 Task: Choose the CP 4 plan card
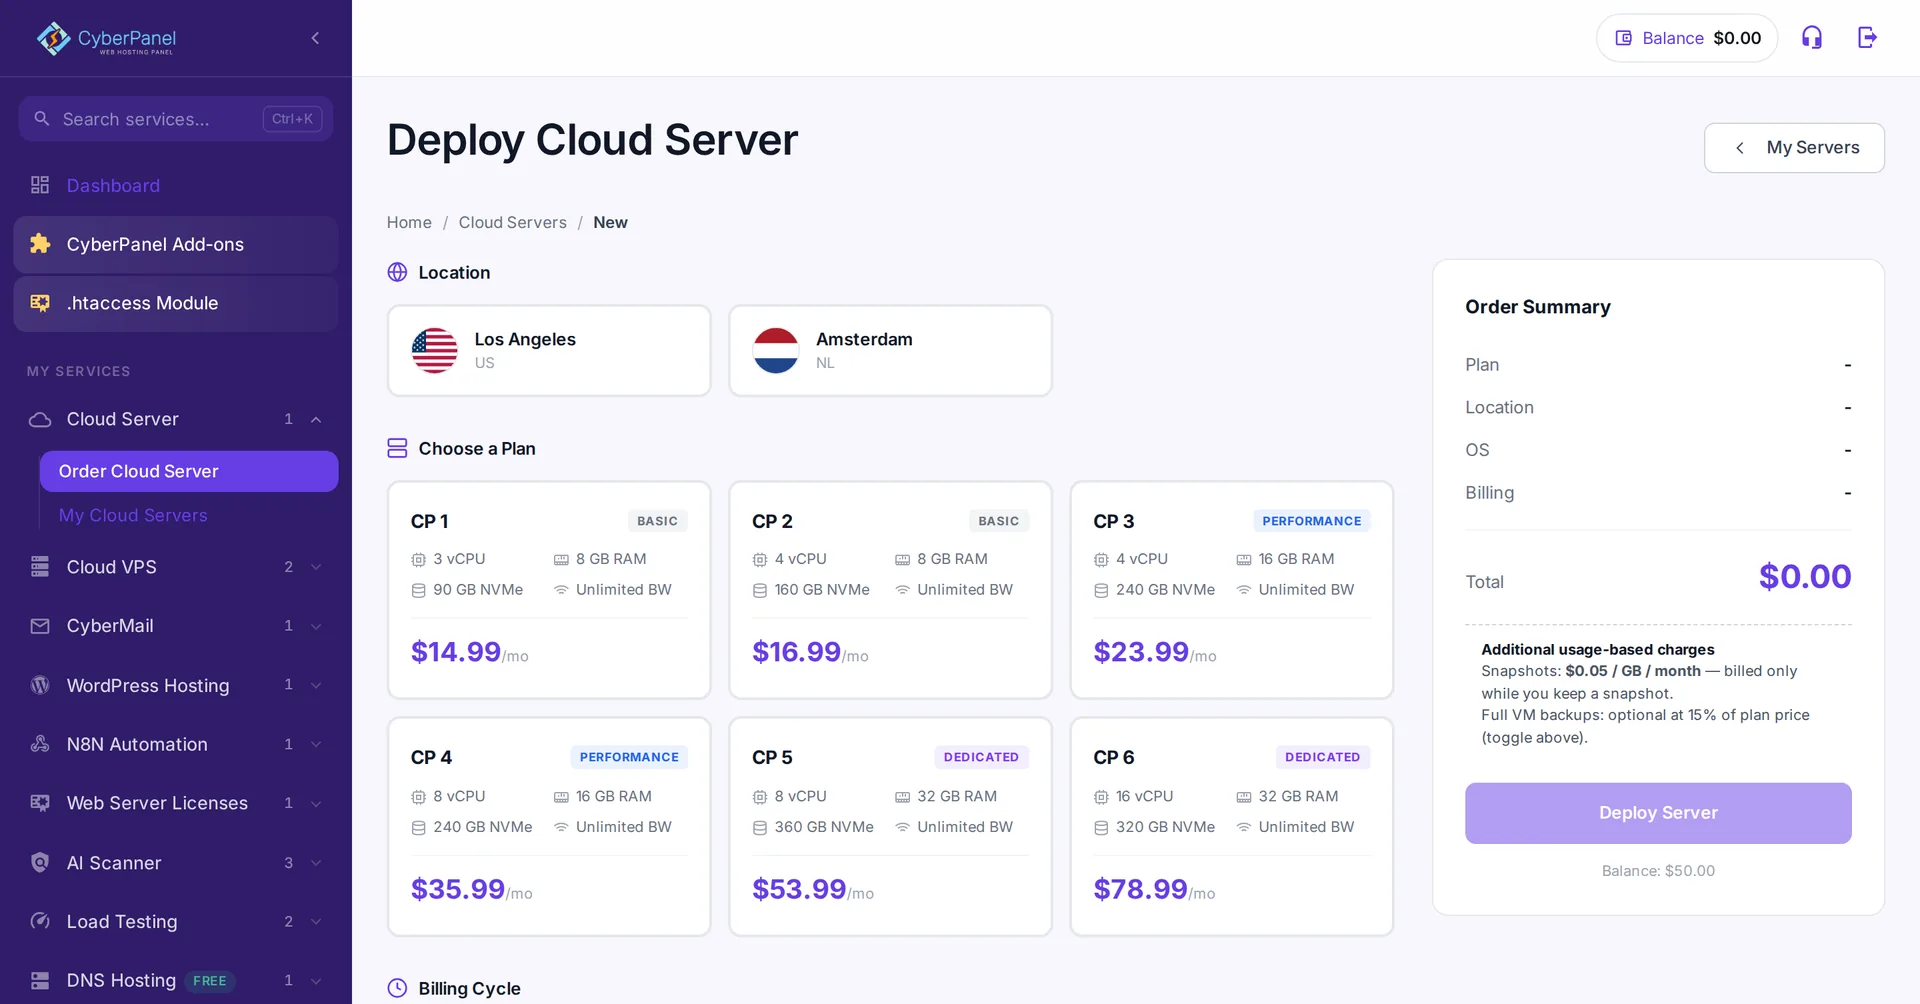click(549, 827)
